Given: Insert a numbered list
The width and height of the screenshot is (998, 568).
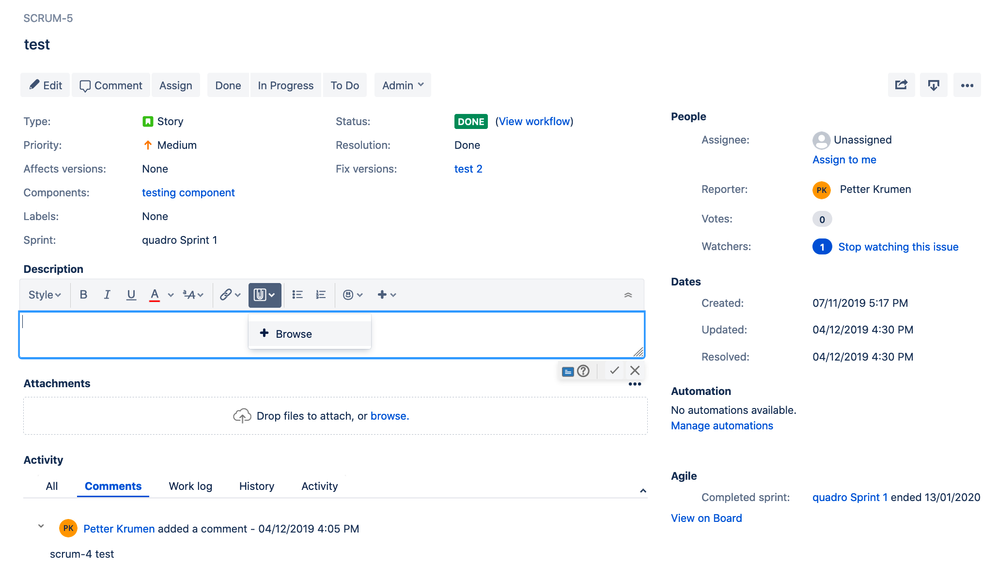Looking at the screenshot, I should (x=321, y=295).
